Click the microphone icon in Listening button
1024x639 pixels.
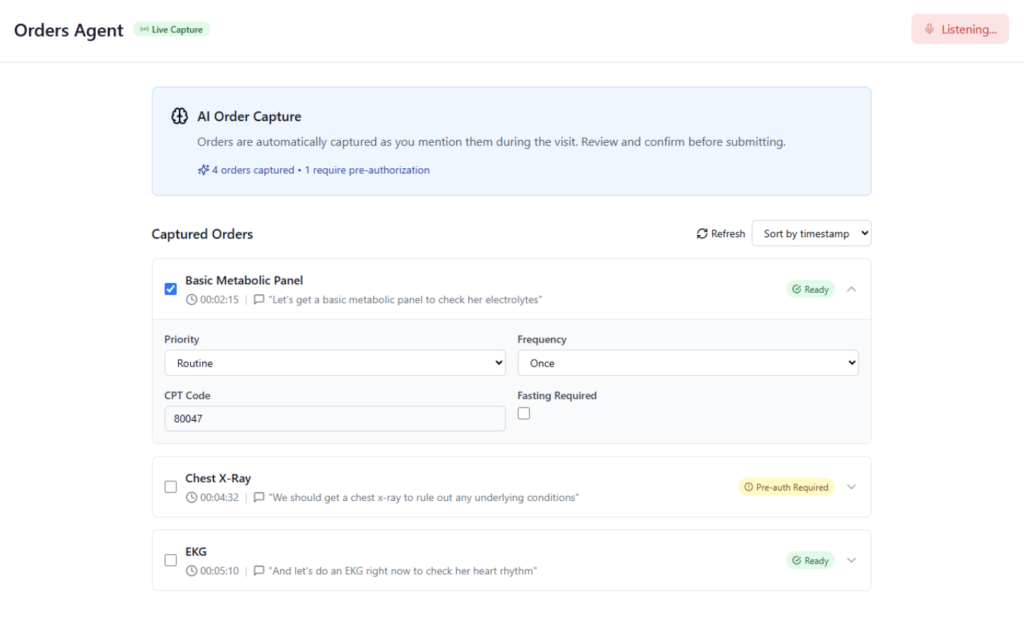point(929,29)
